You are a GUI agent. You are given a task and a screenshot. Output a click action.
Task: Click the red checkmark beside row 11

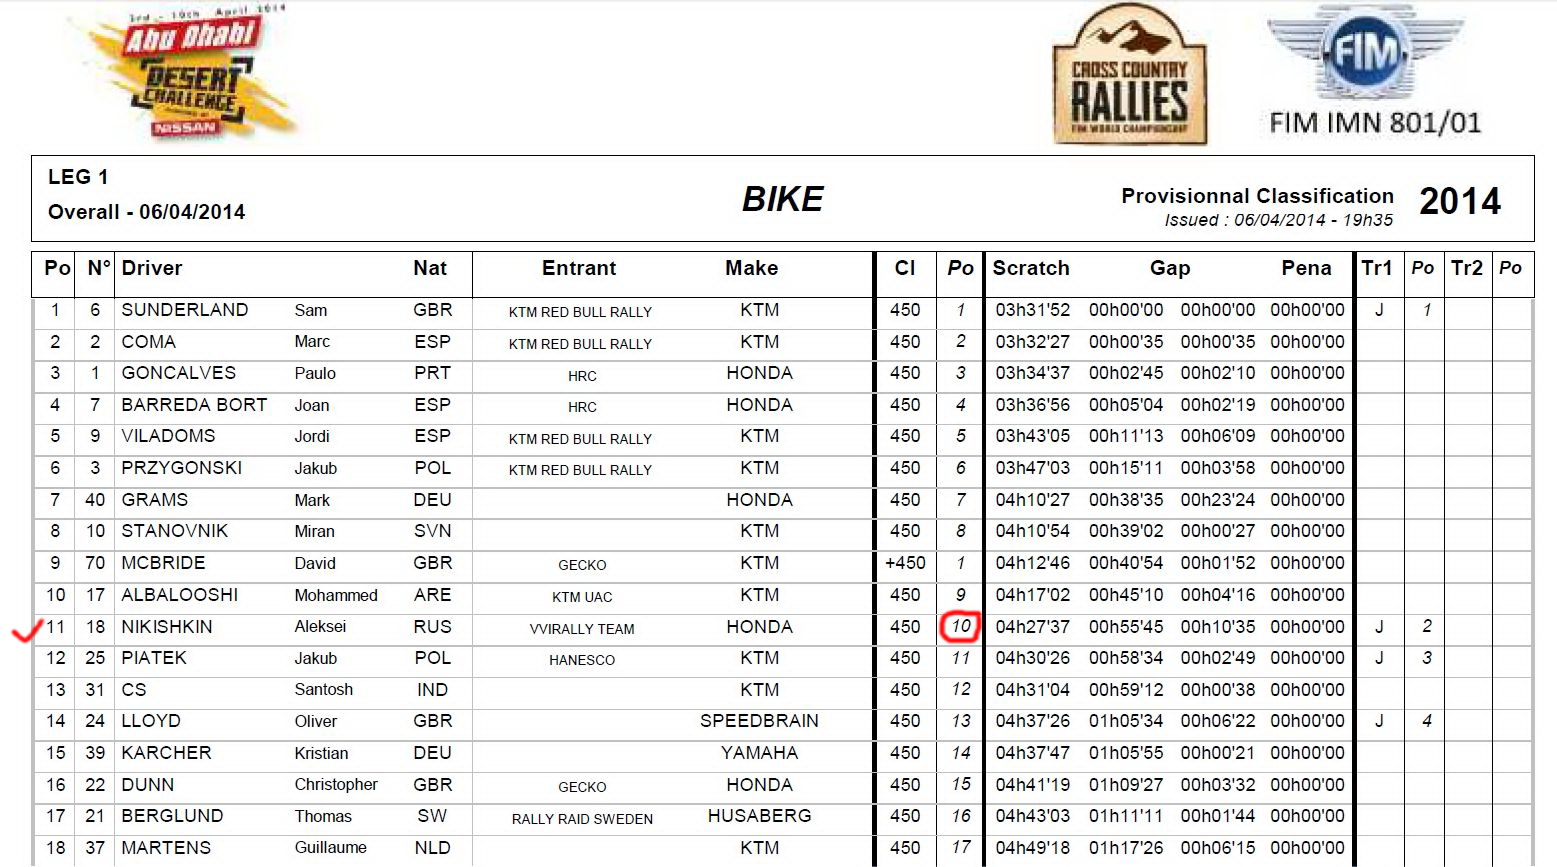click(x=25, y=630)
